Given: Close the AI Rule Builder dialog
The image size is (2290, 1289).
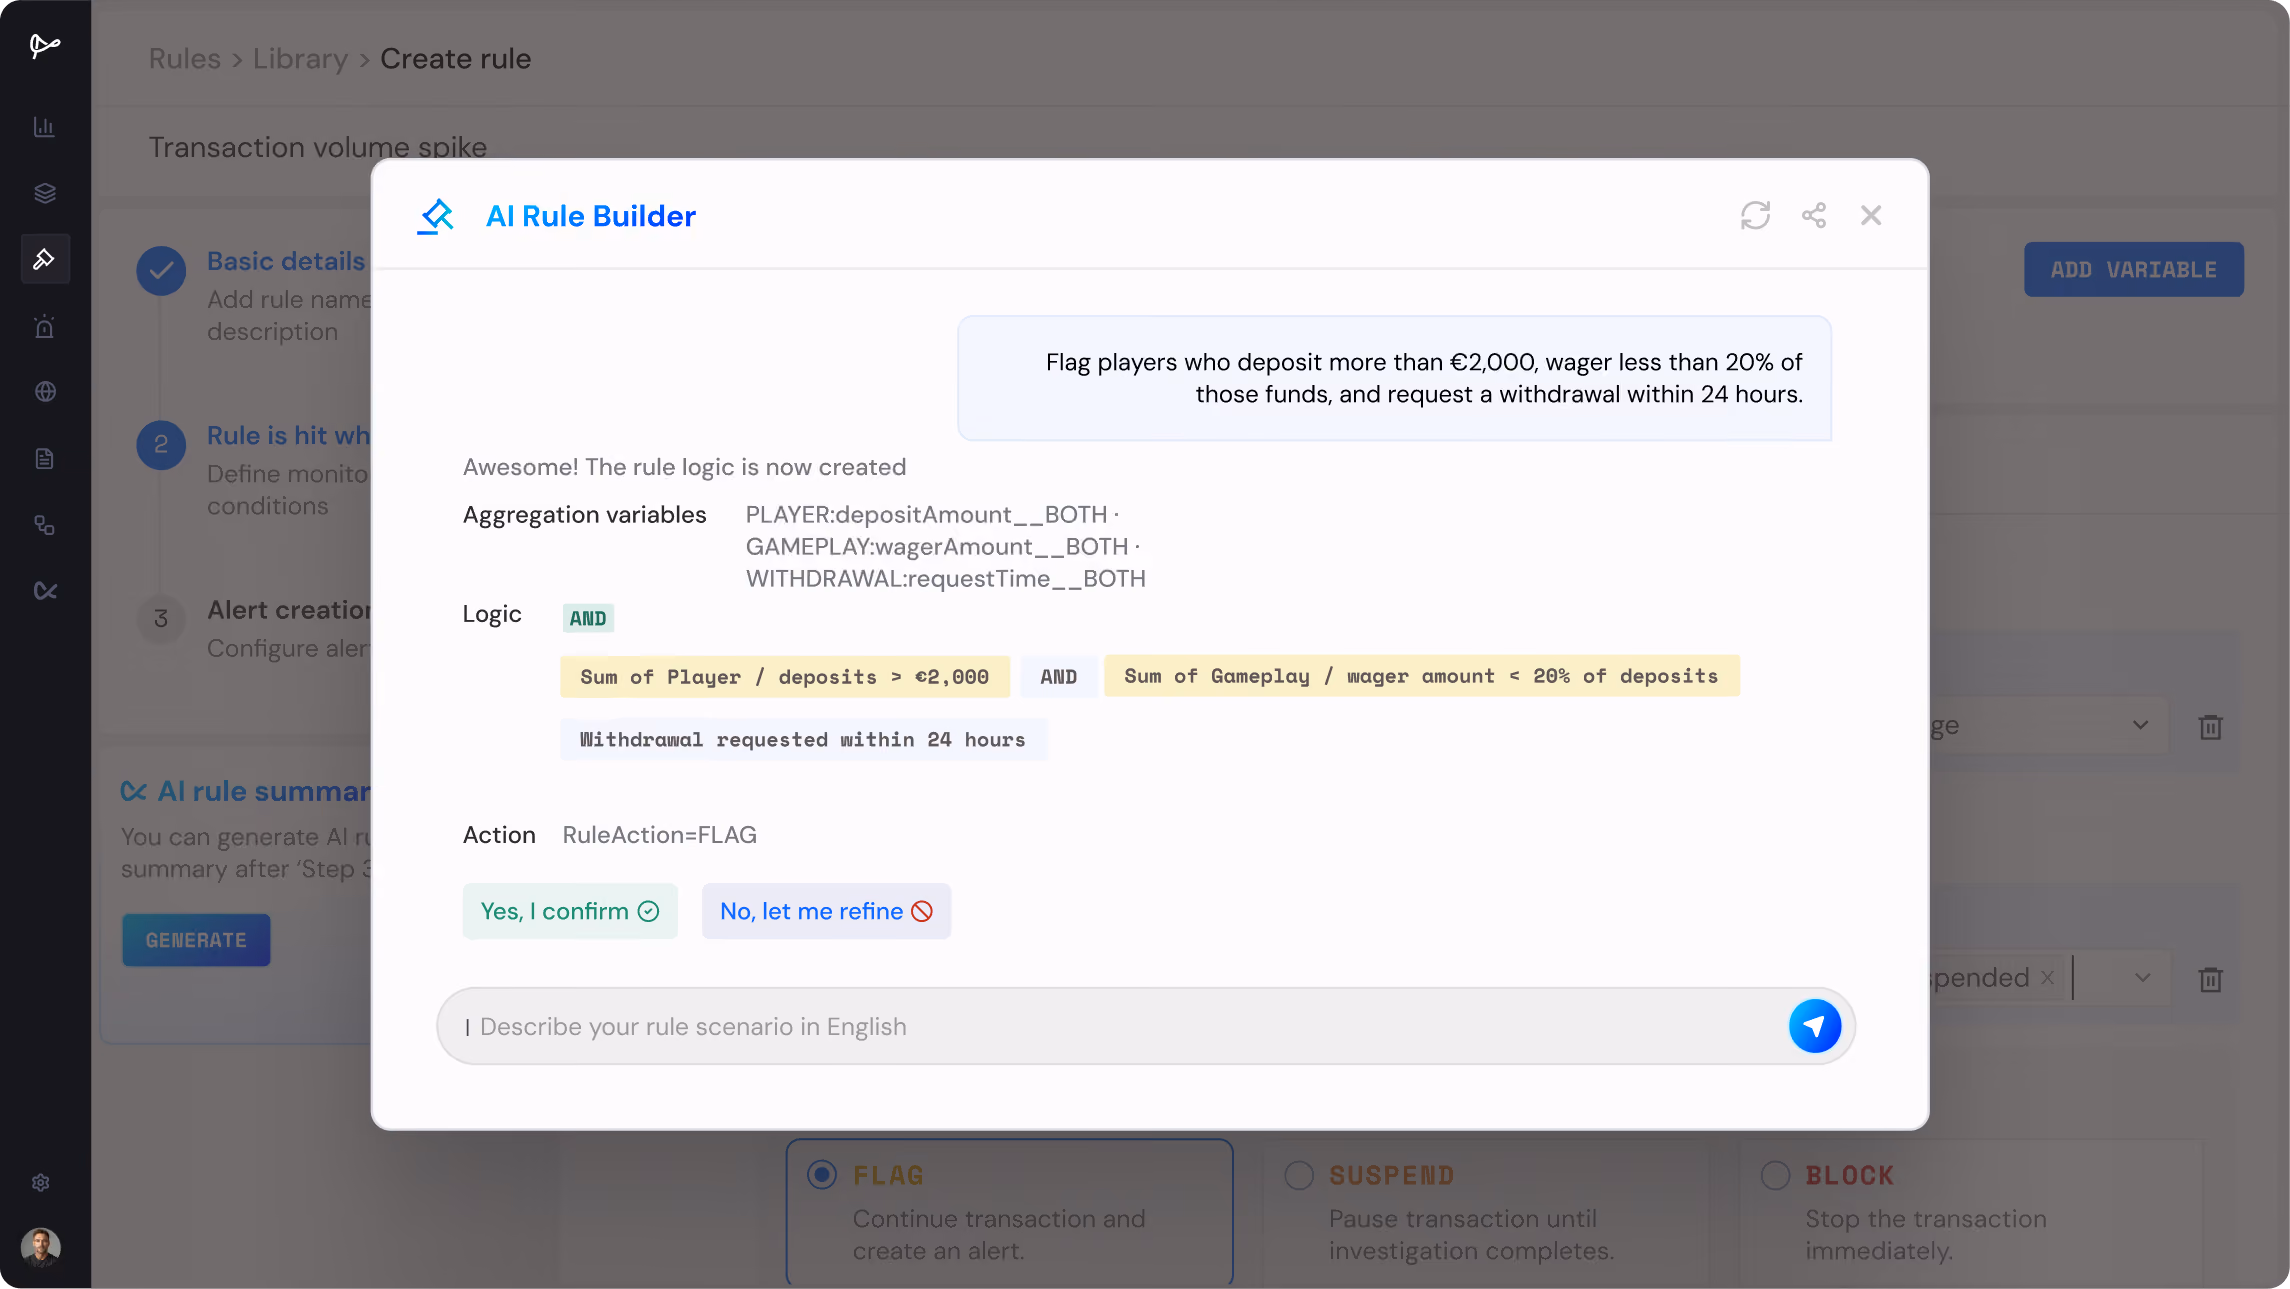Looking at the screenshot, I should (x=1871, y=215).
